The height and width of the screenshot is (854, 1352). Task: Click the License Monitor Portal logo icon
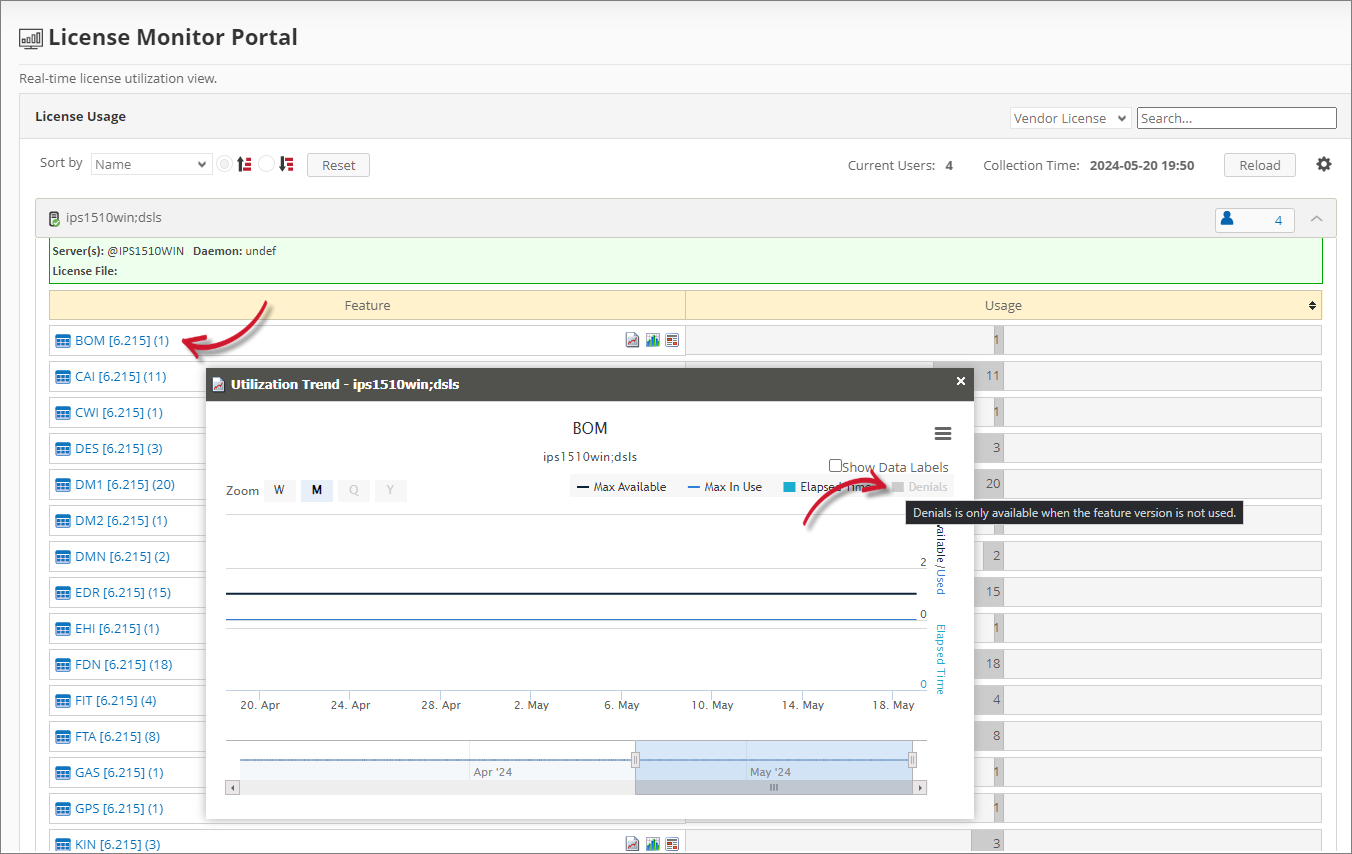tap(31, 38)
